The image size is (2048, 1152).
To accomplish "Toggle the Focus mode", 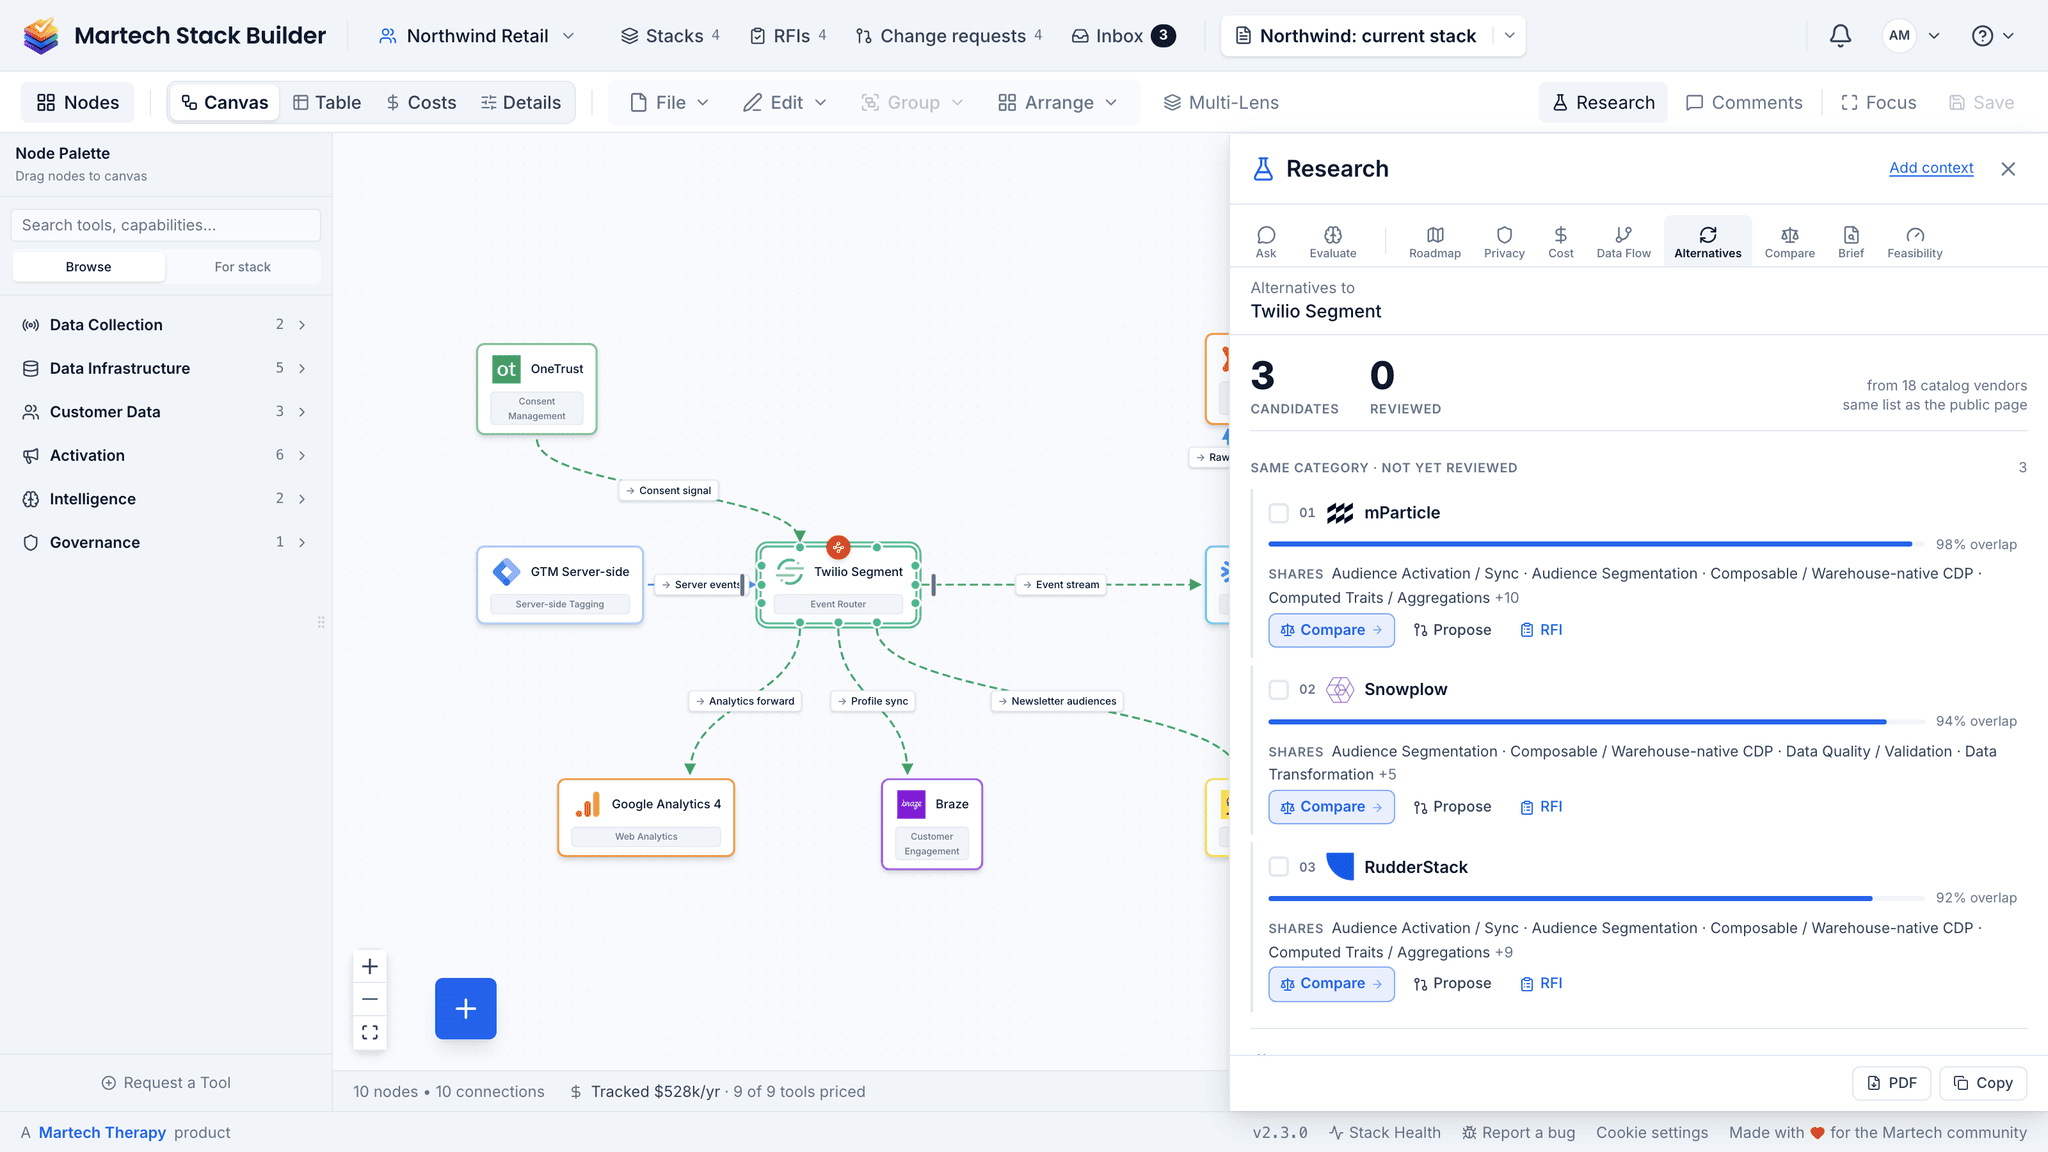I will 1878,103.
